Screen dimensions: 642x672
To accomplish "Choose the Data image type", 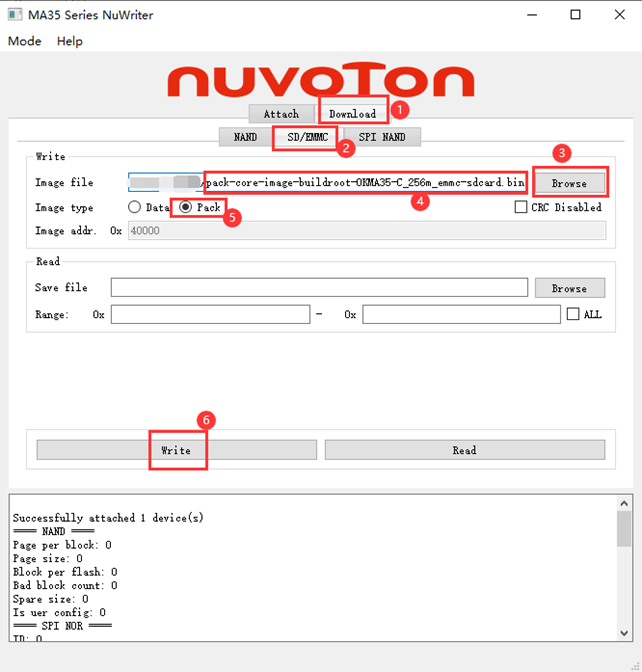I will tap(135, 207).
